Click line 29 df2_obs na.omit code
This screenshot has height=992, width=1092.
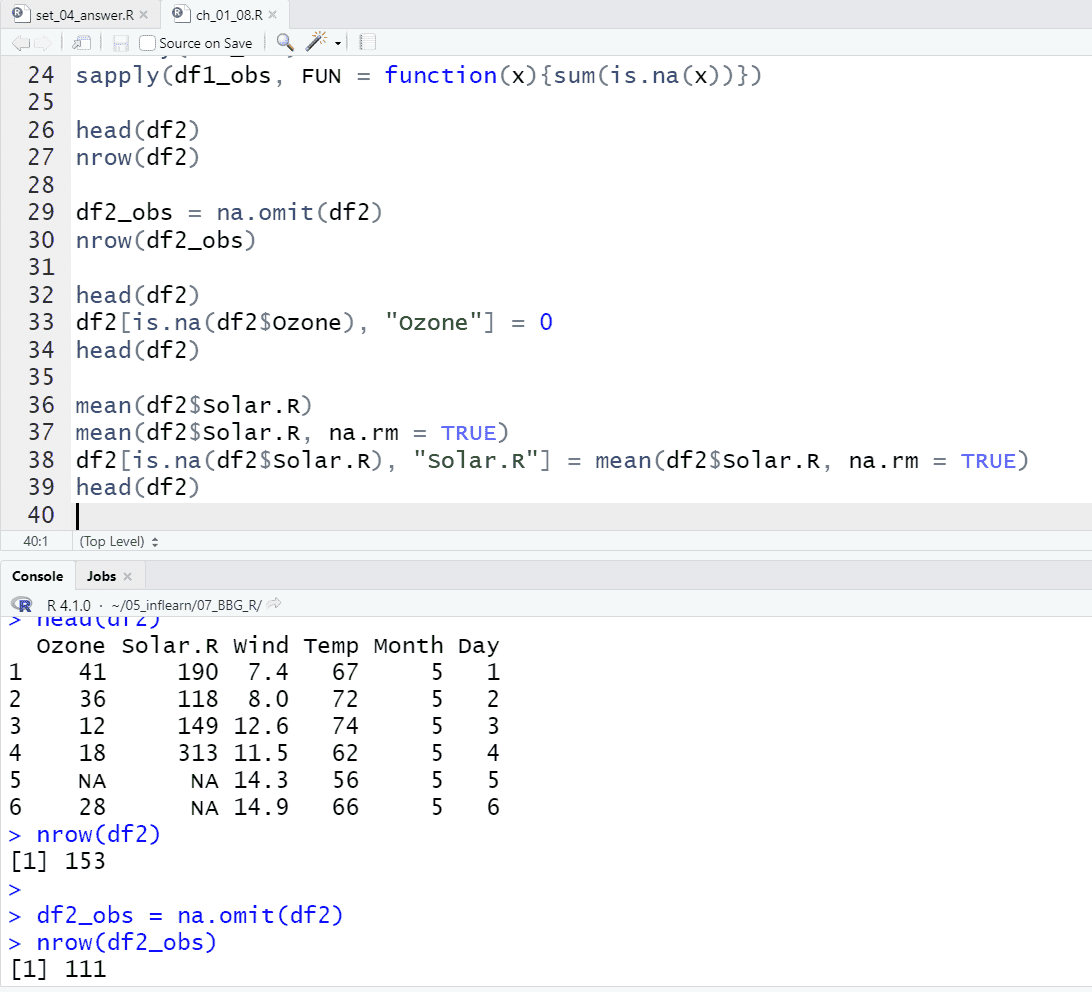point(229,212)
